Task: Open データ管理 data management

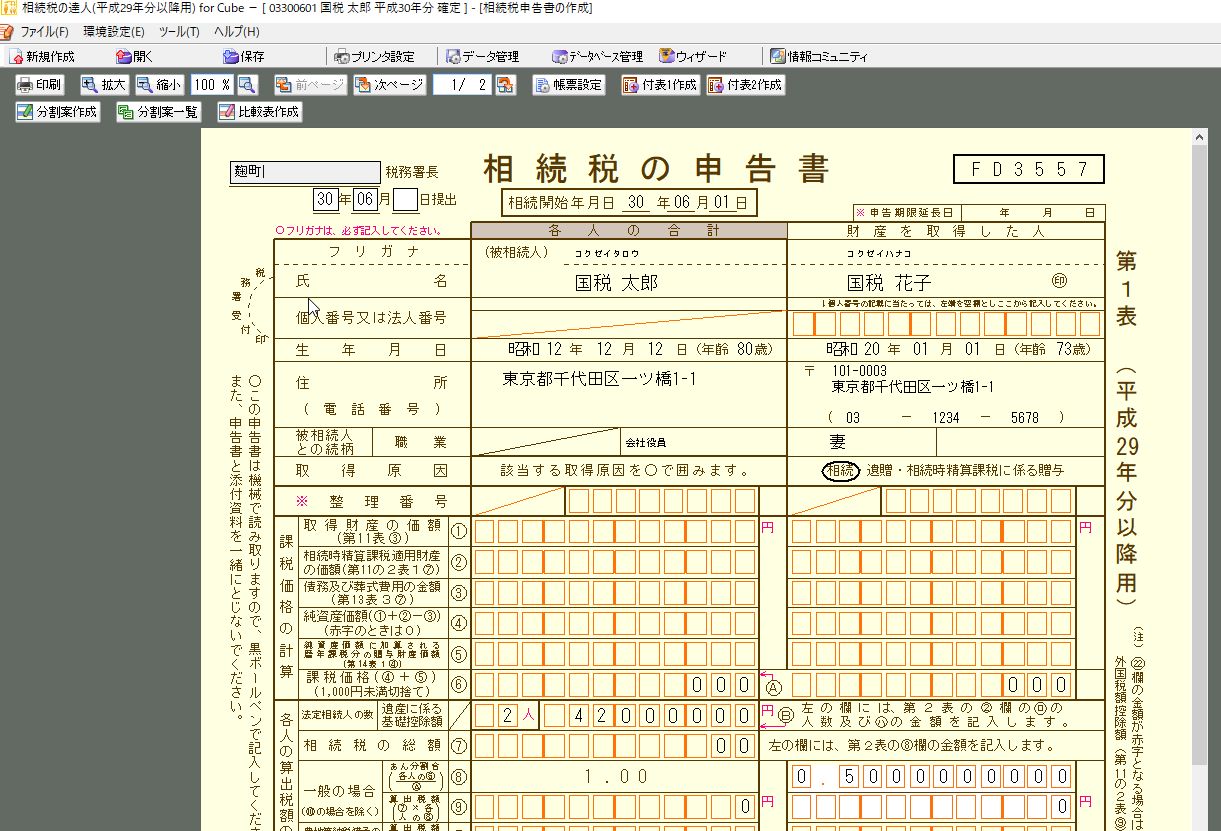Action: [x=483, y=57]
